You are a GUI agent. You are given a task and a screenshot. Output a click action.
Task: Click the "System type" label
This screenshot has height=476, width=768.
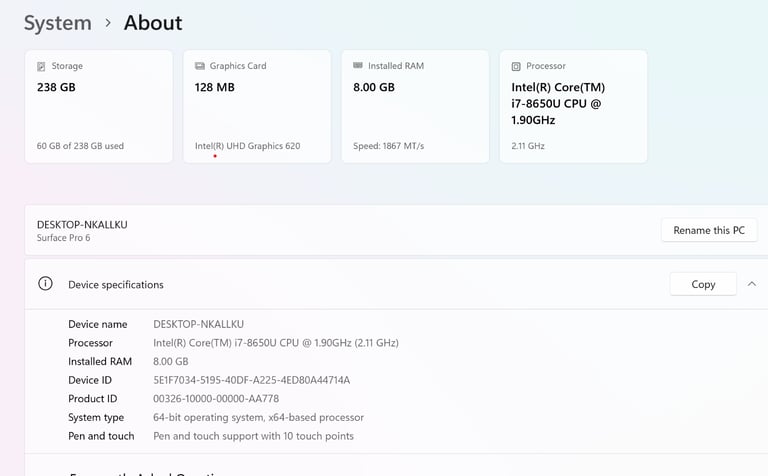pyautogui.click(x=96, y=418)
